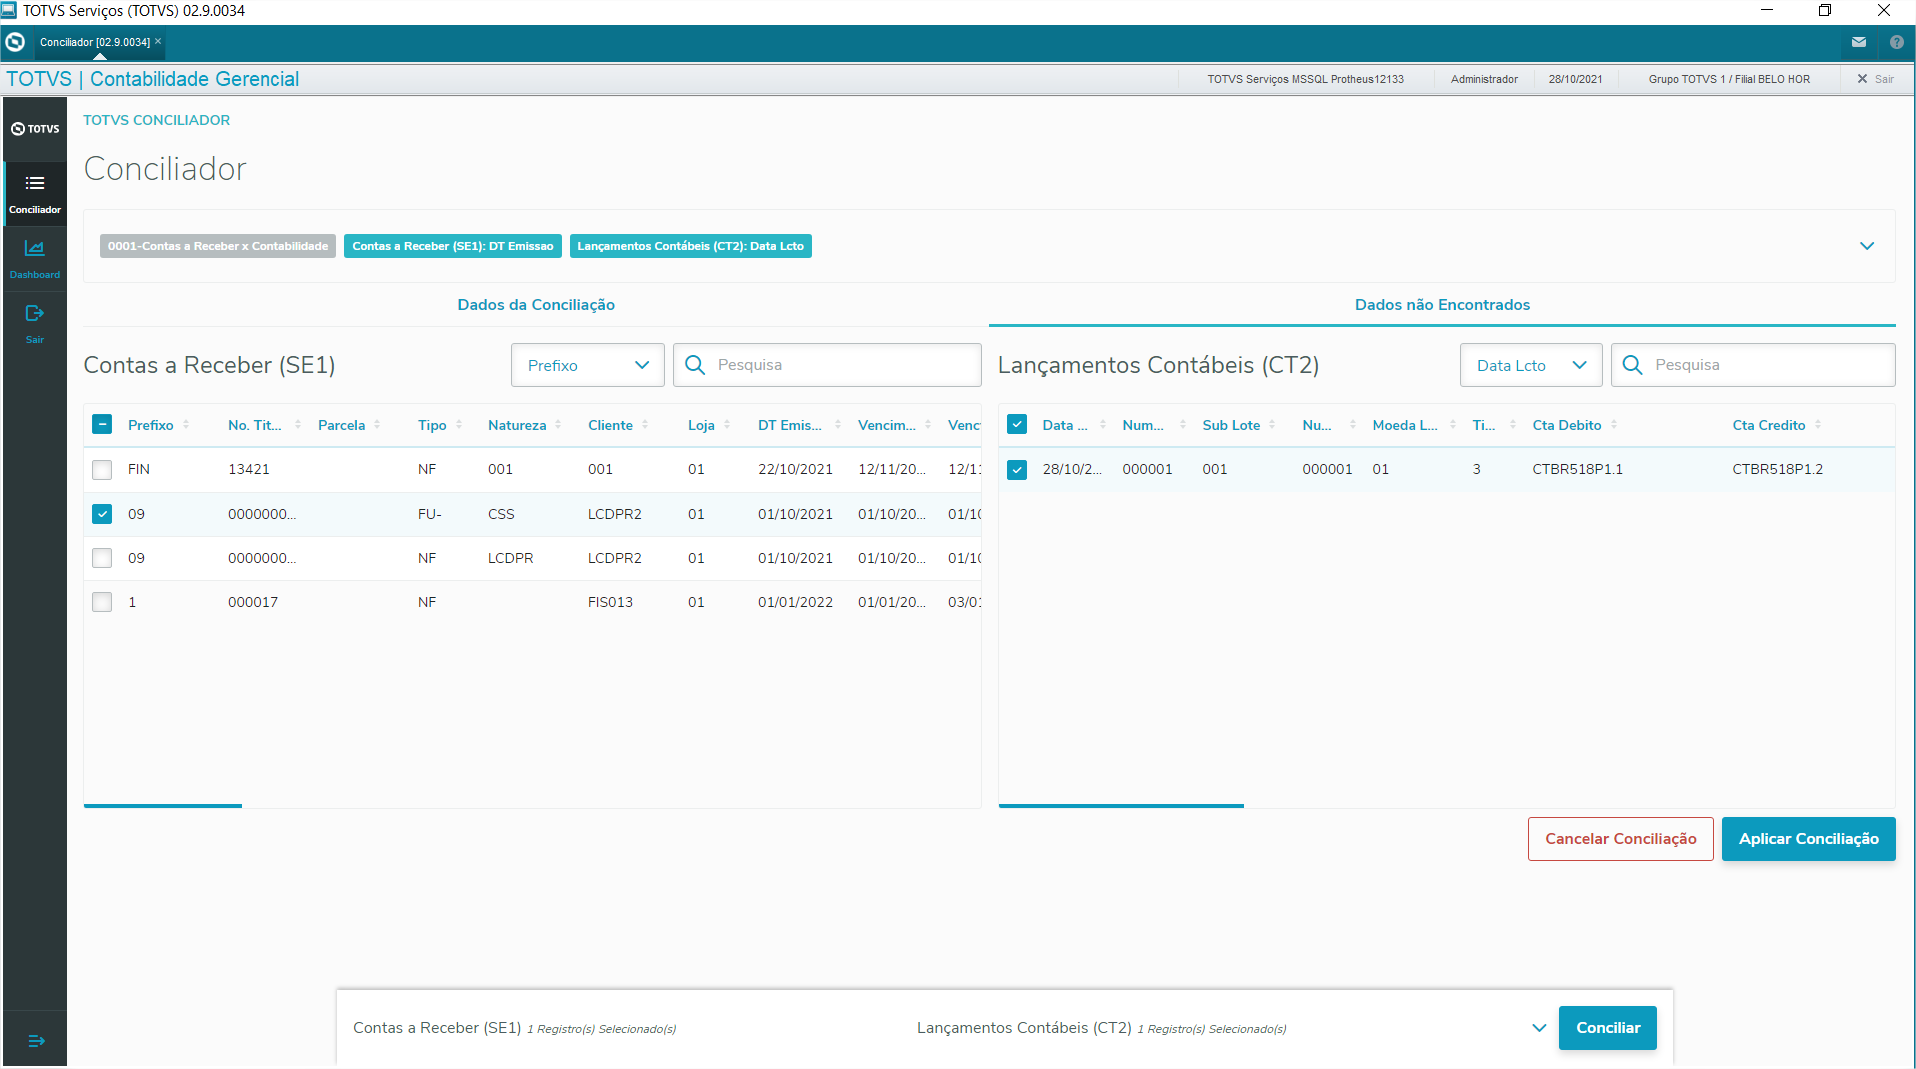Check the FIN 13421 row checkbox

tap(102, 469)
